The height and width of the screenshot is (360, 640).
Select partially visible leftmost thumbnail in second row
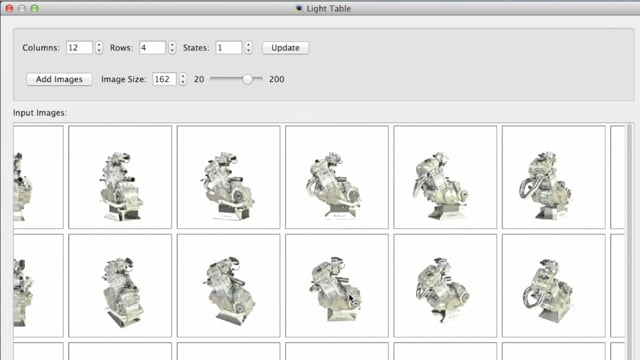point(38,286)
